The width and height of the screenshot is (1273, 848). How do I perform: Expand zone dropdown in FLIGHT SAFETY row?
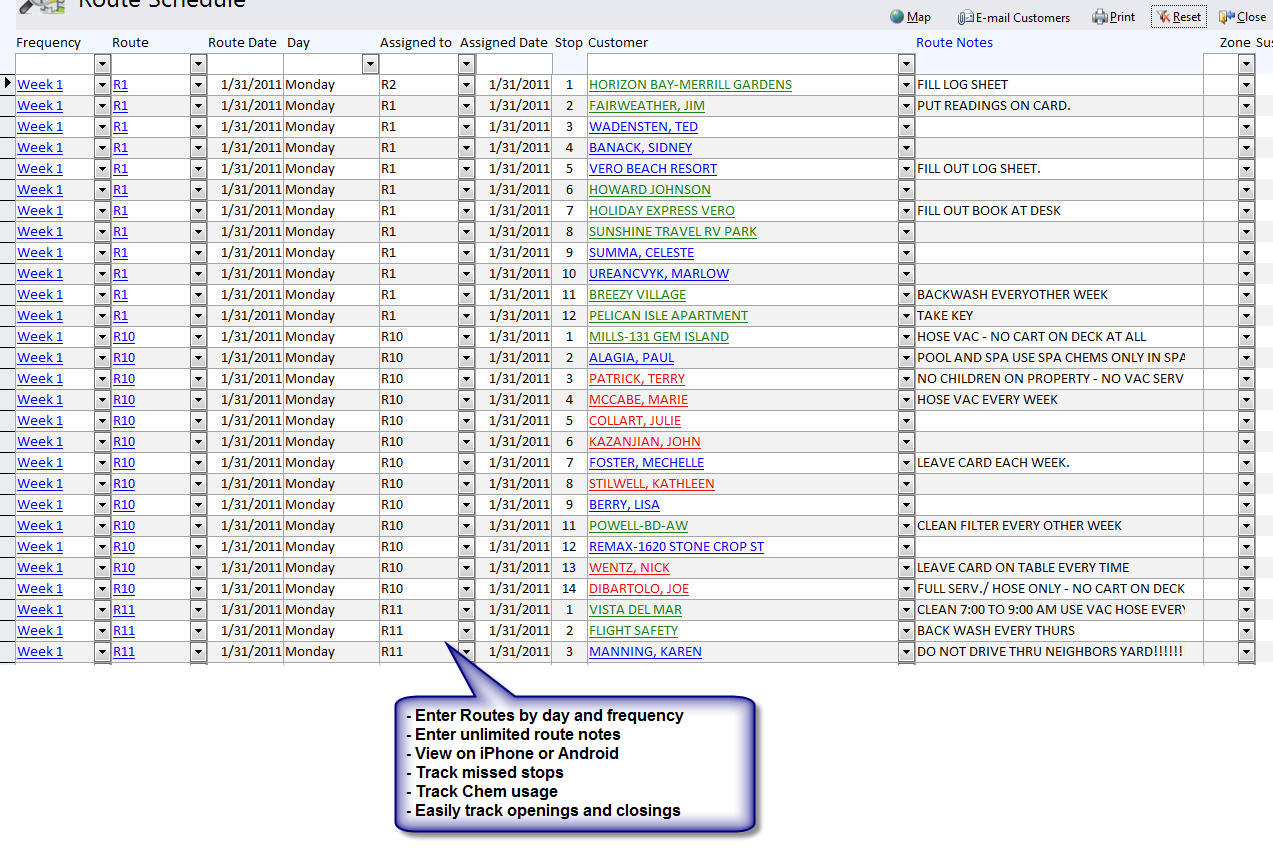tap(1246, 631)
